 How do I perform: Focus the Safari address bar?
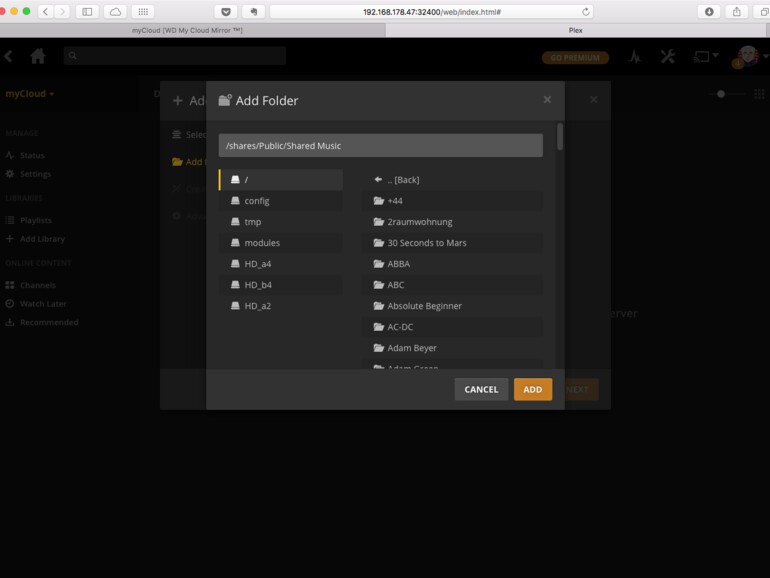[x=432, y=12]
